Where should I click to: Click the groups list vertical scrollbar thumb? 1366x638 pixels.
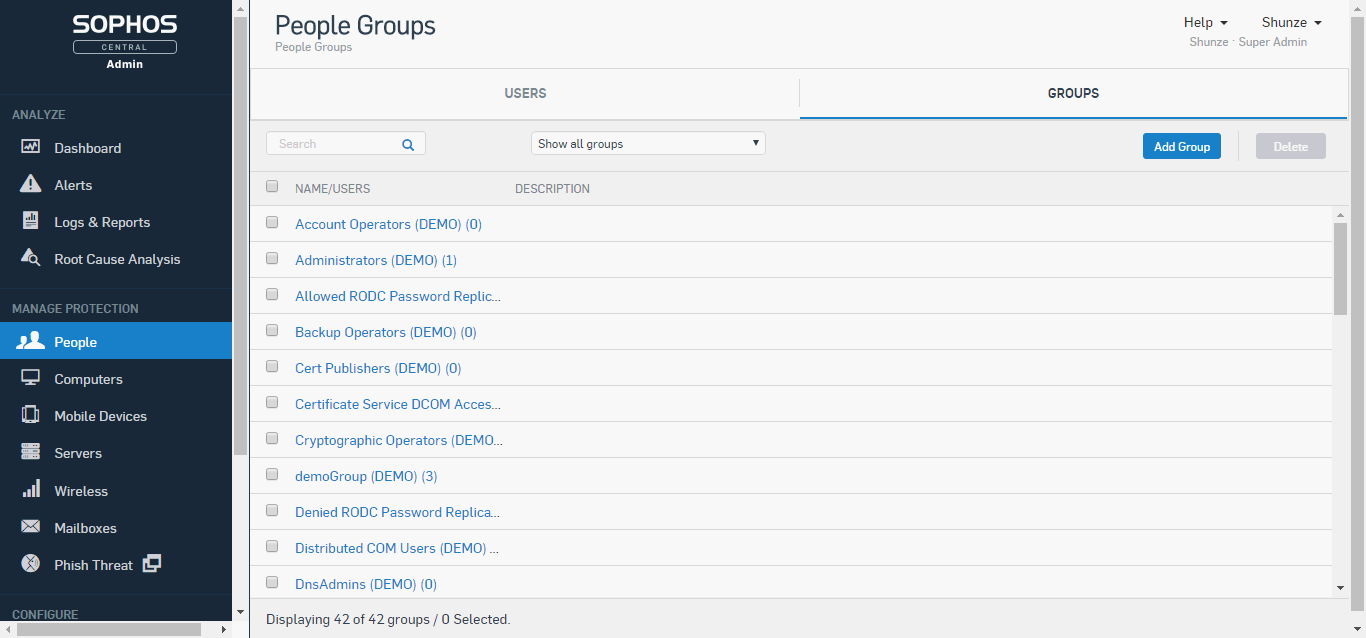coord(1340,268)
